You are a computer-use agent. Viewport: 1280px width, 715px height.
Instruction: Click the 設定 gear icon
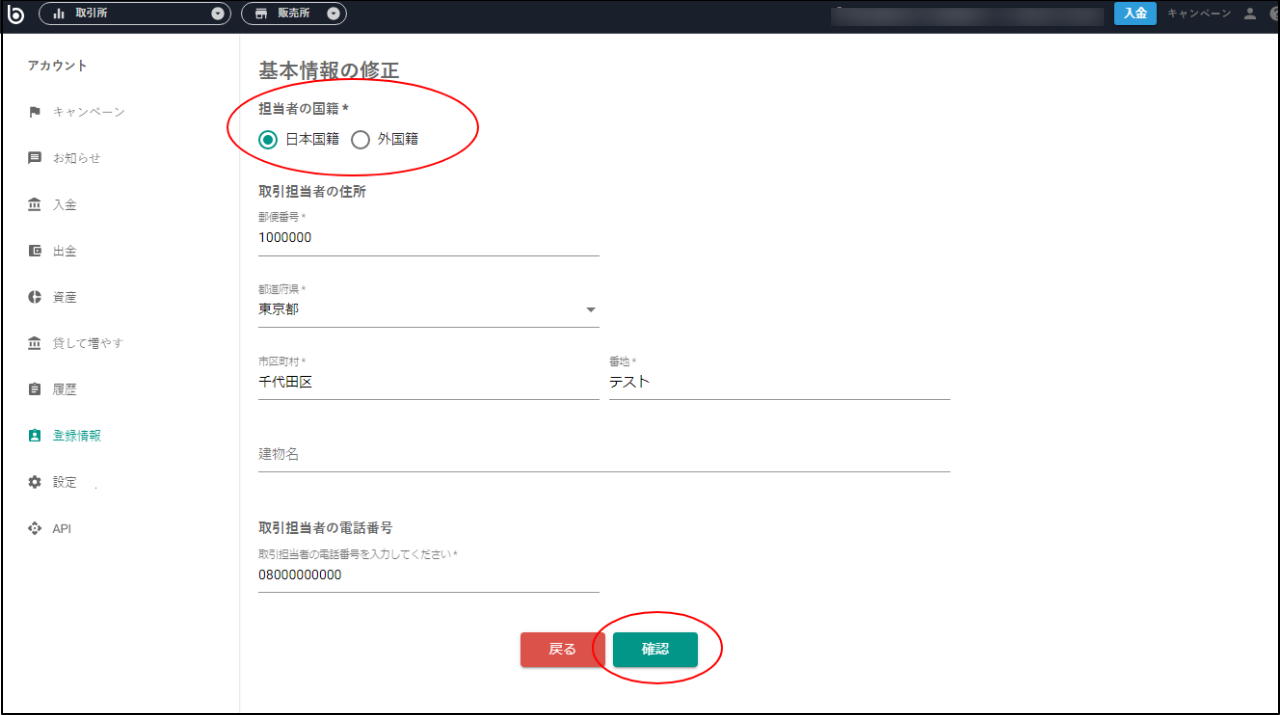tap(35, 482)
